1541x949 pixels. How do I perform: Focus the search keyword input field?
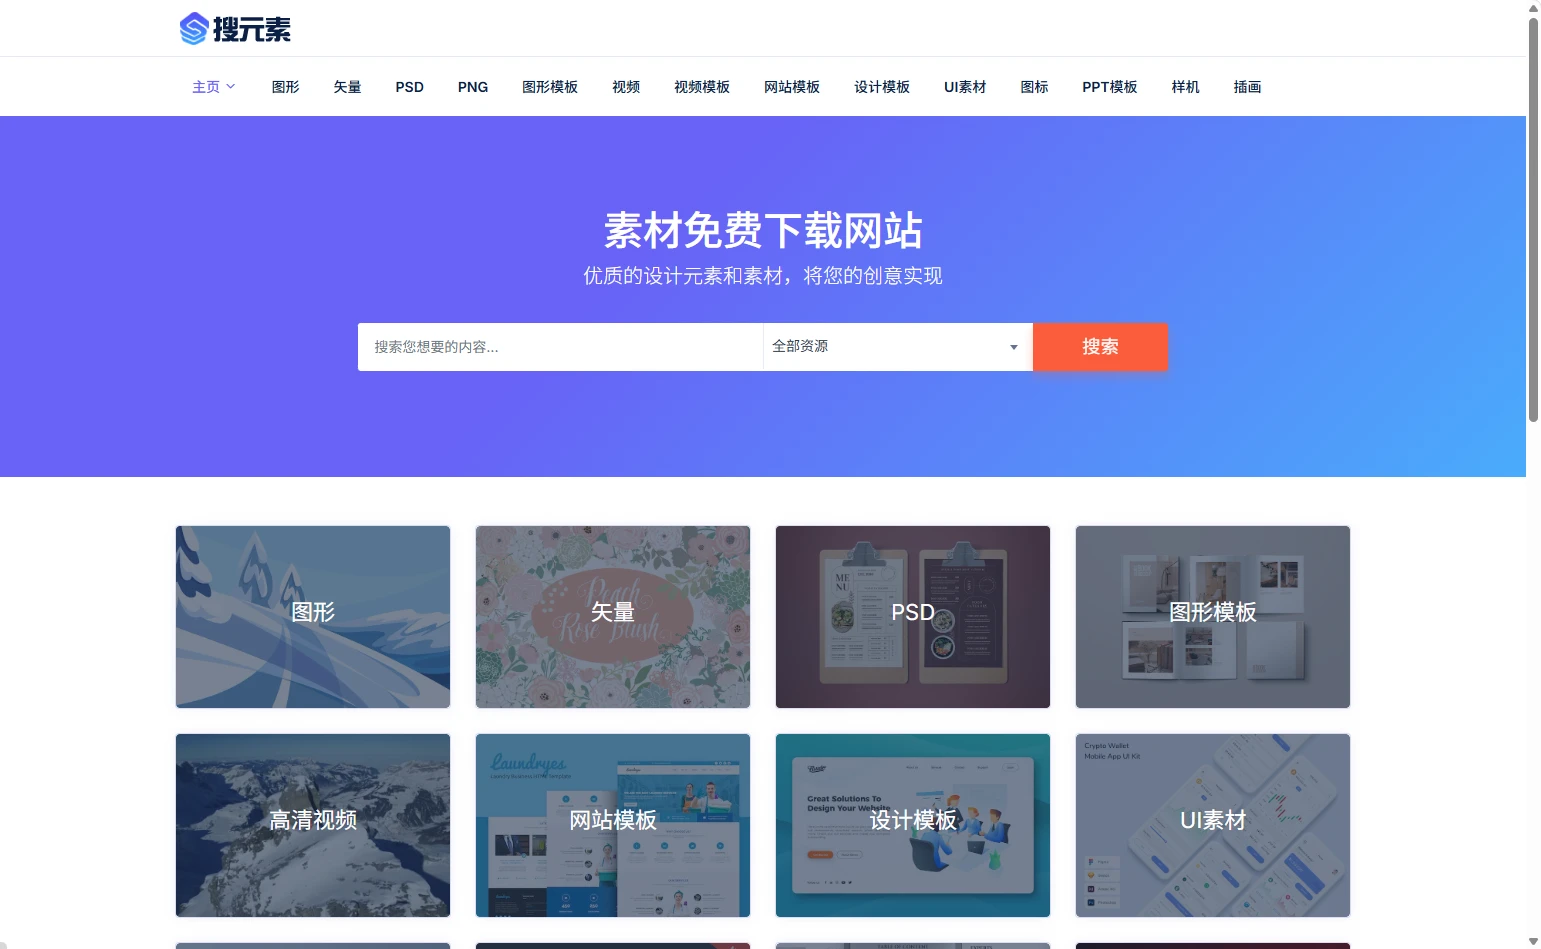pyautogui.click(x=560, y=347)
